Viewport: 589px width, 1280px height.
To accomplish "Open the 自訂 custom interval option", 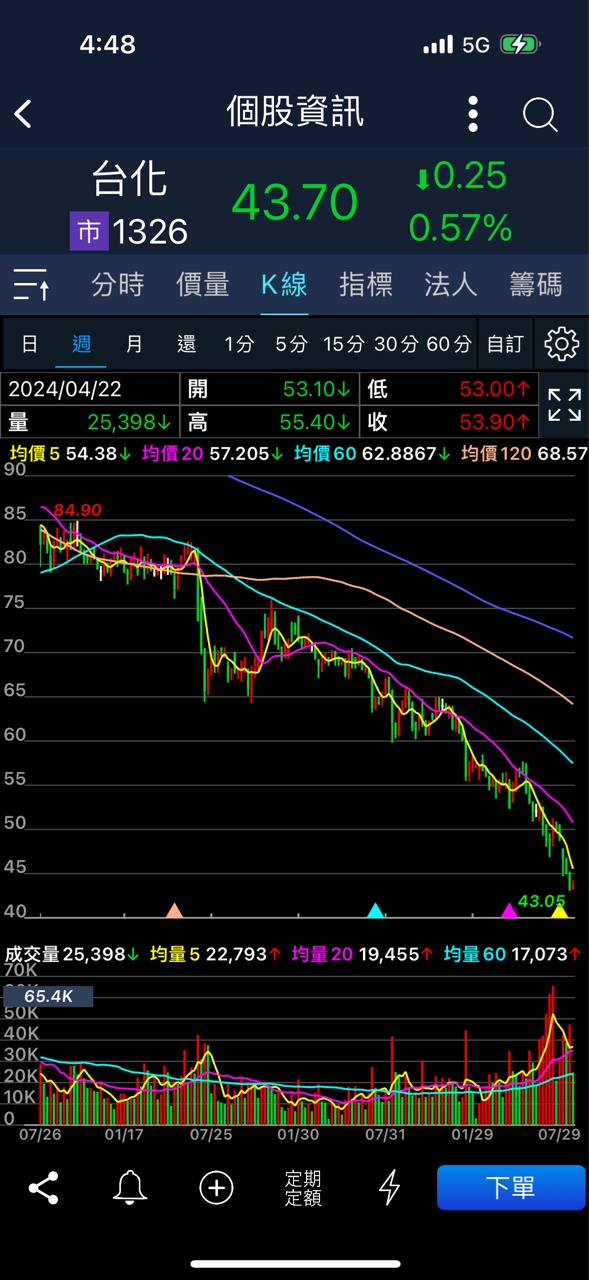I will [x=505, y=344].
